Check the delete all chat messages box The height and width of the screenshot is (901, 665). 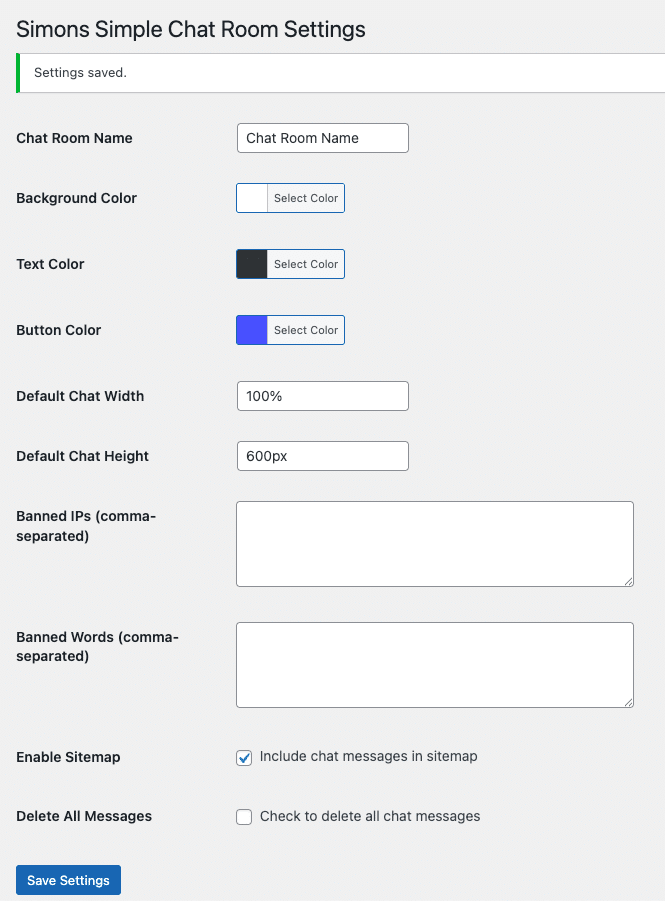click(x=244, y=817)
